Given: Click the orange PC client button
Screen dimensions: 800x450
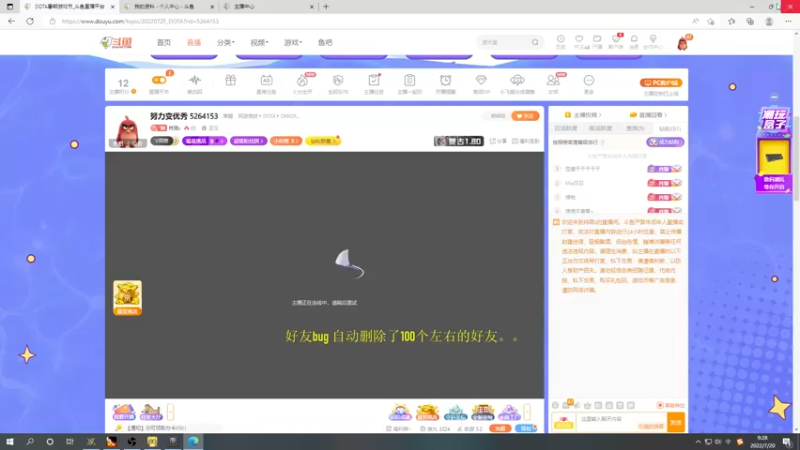Looking at the screenshot, I should click(x=661, y=83).
